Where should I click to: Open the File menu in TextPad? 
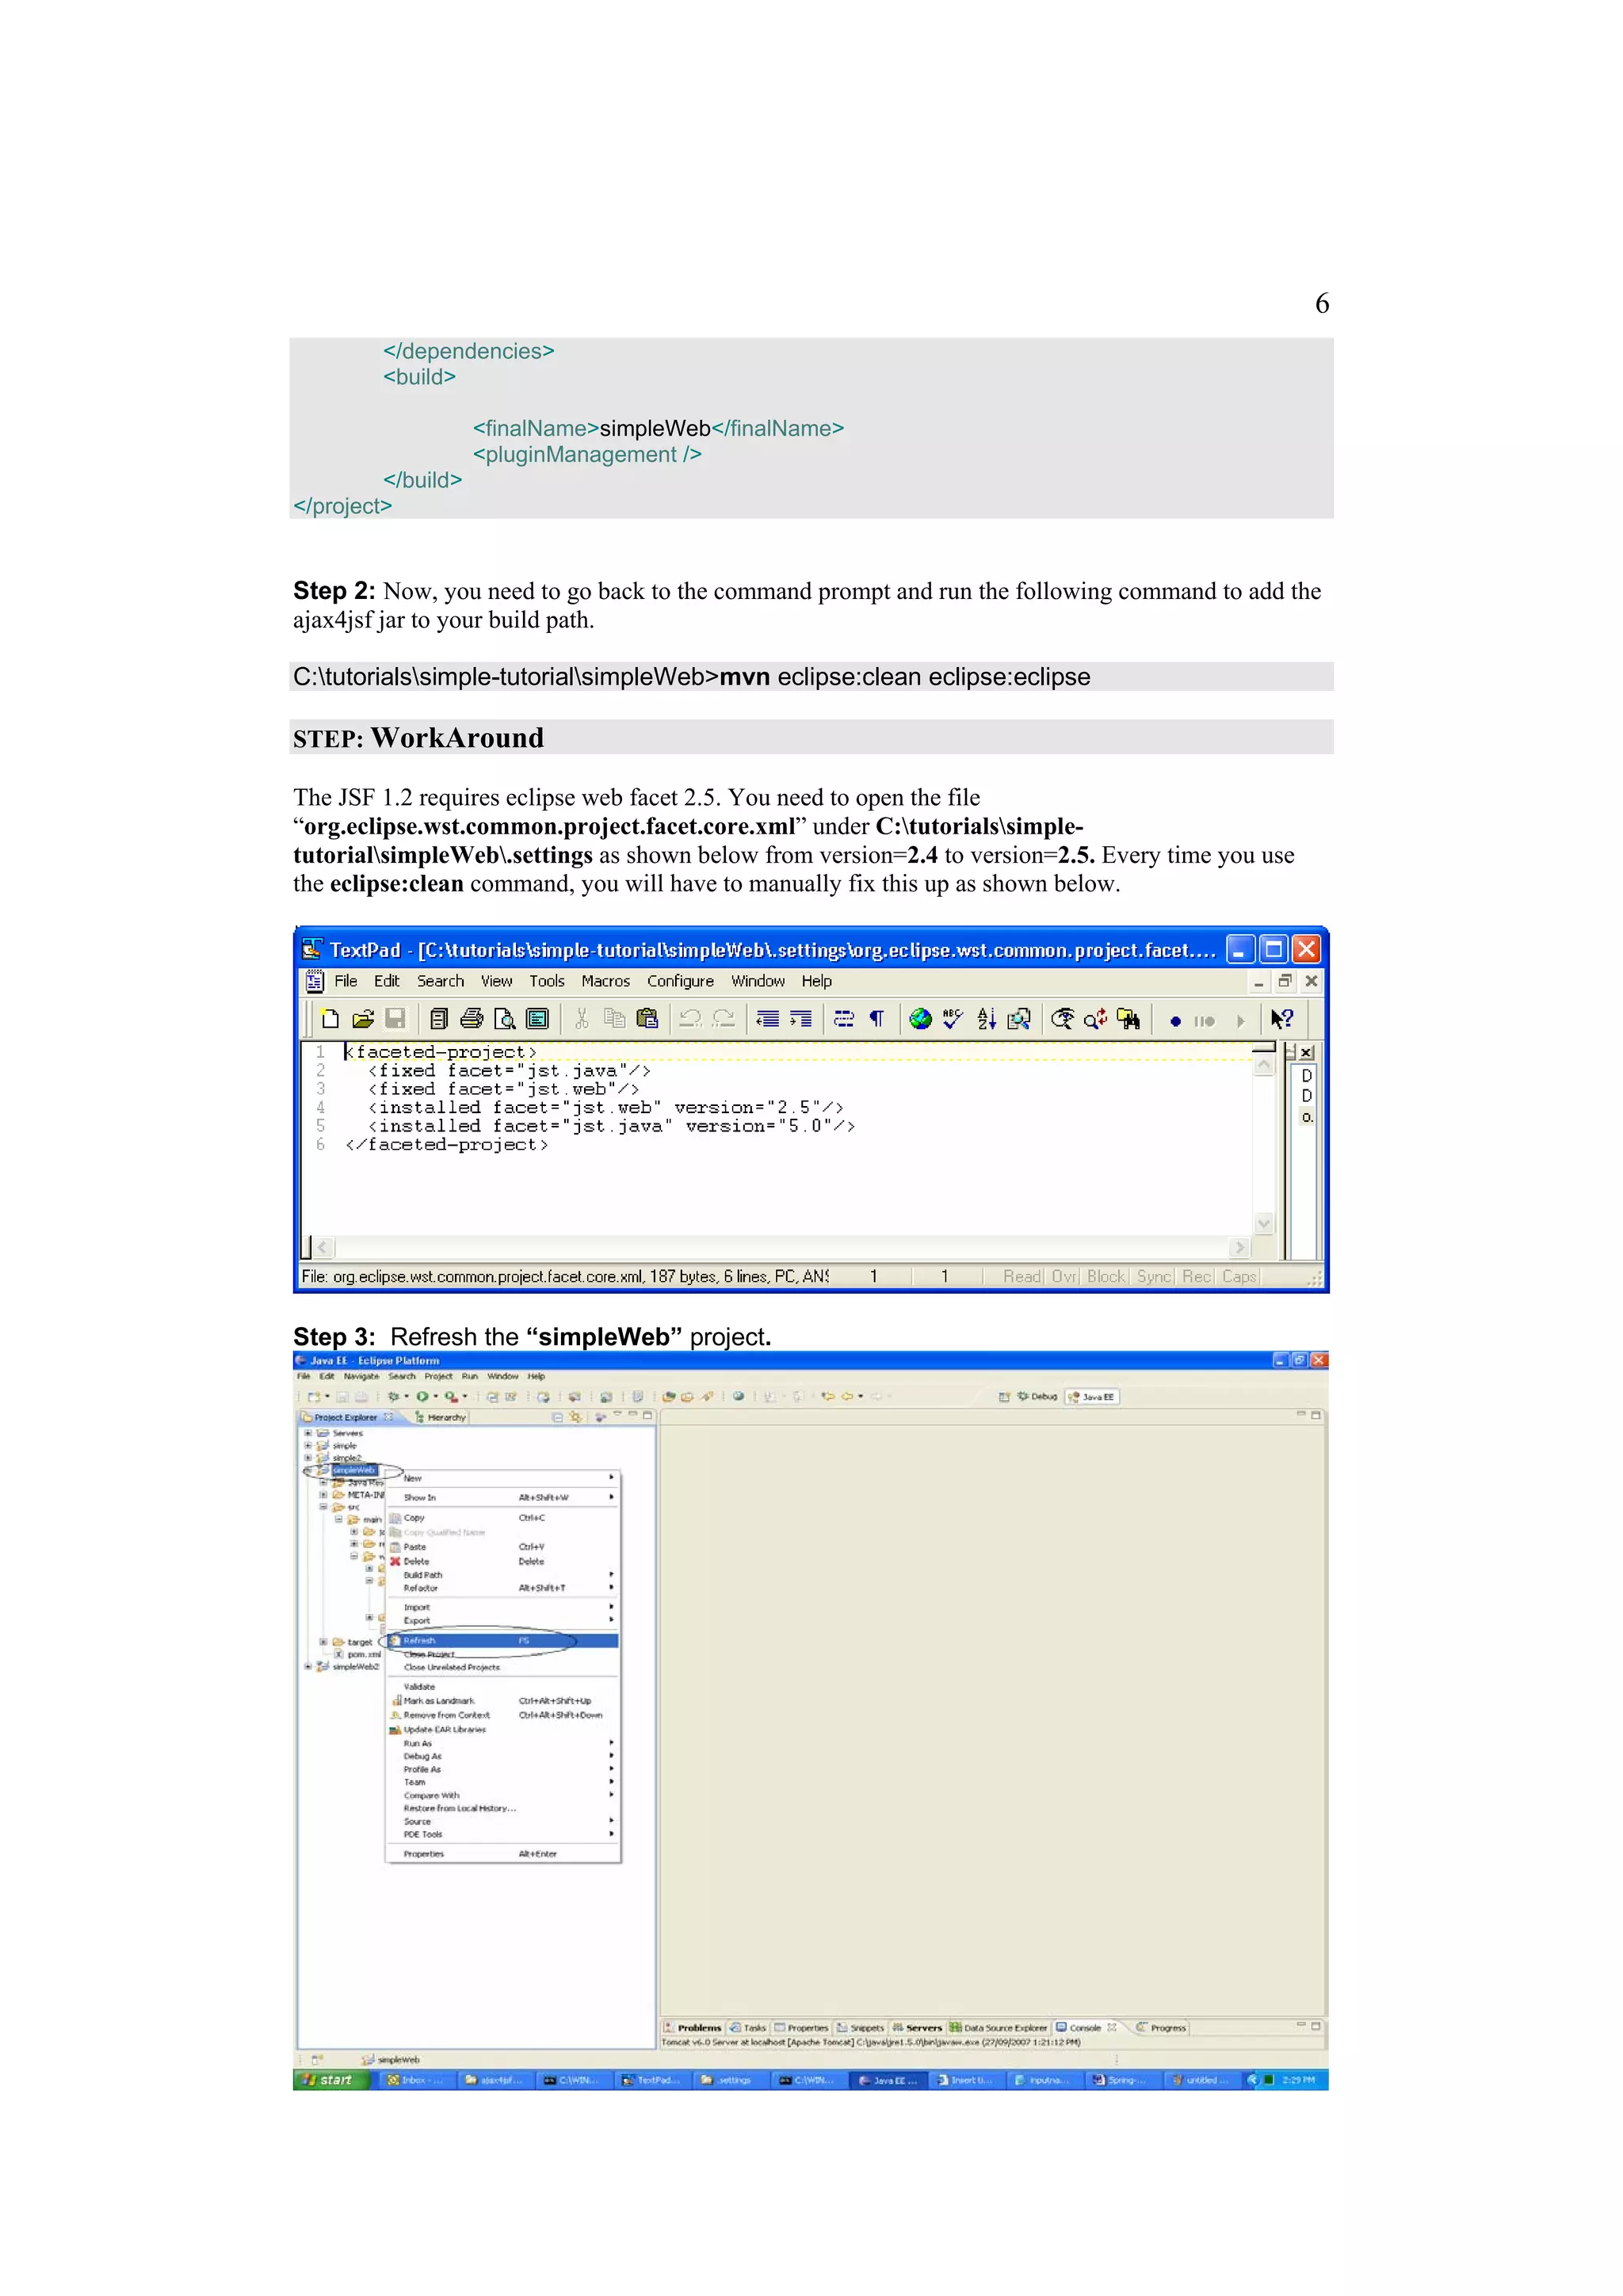pyautogui.click(x=346, y=981)
